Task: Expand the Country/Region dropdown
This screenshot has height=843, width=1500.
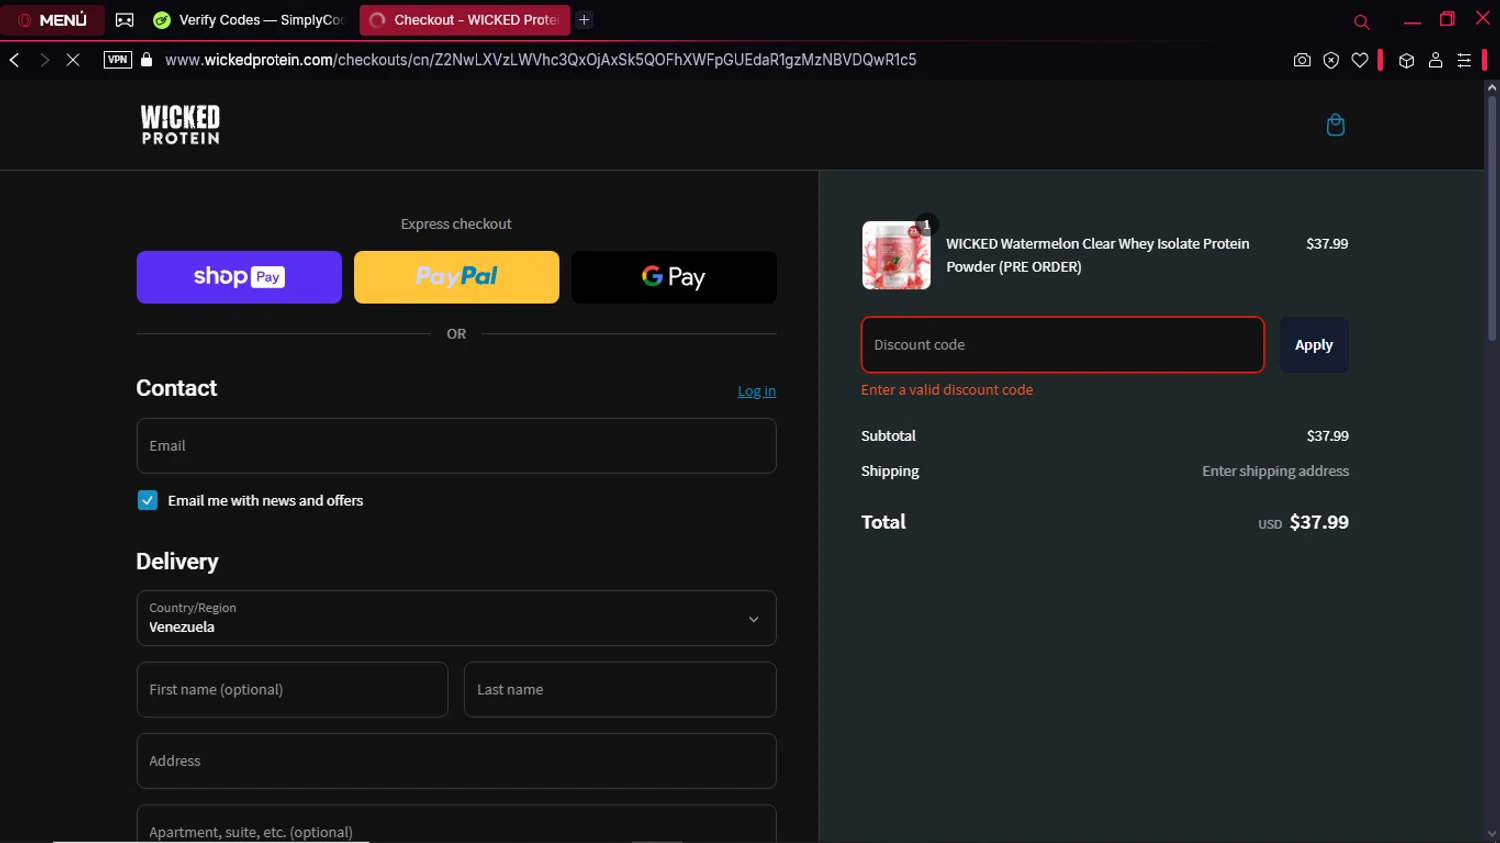Action: [x=456, y=618]
